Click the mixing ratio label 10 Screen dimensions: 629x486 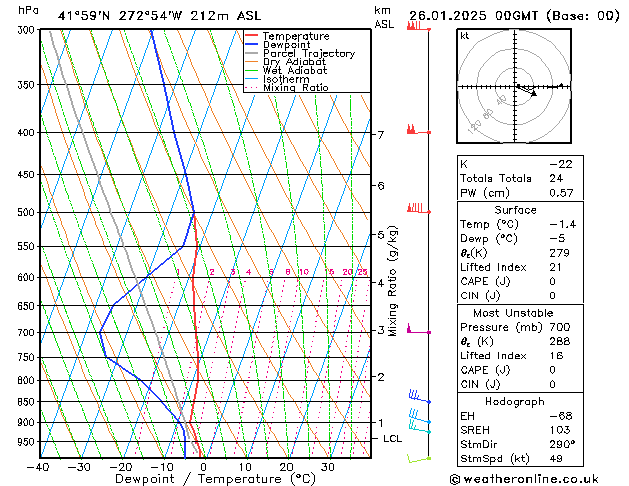304,272
